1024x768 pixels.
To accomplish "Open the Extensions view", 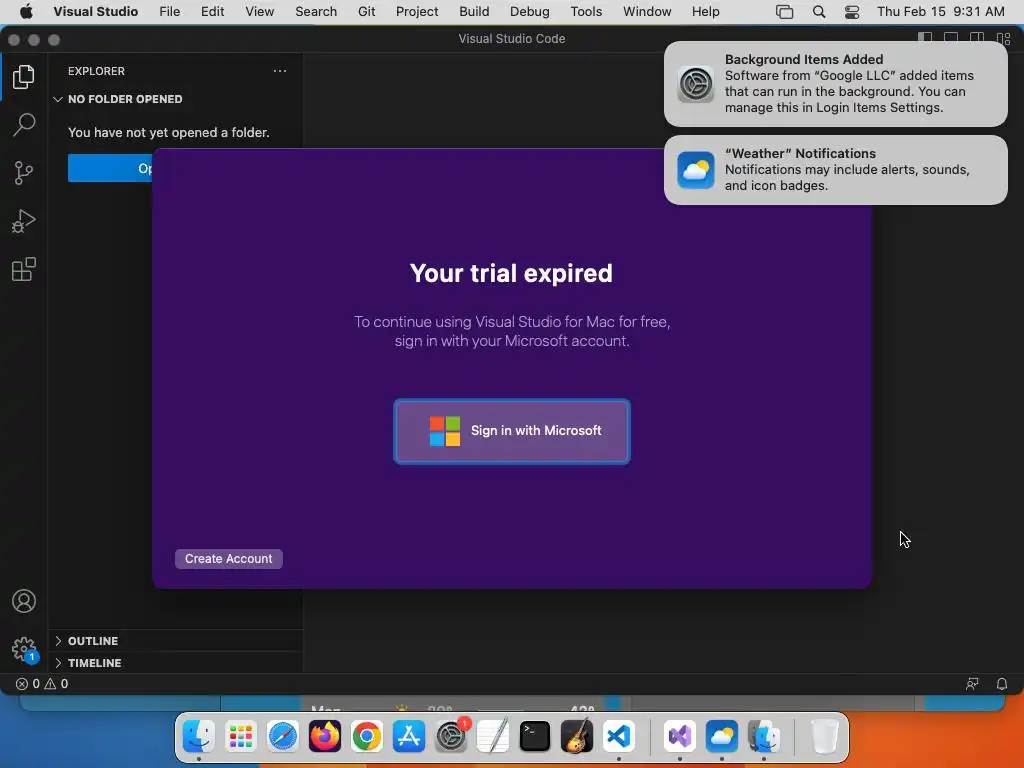I will tap(24, 269).
